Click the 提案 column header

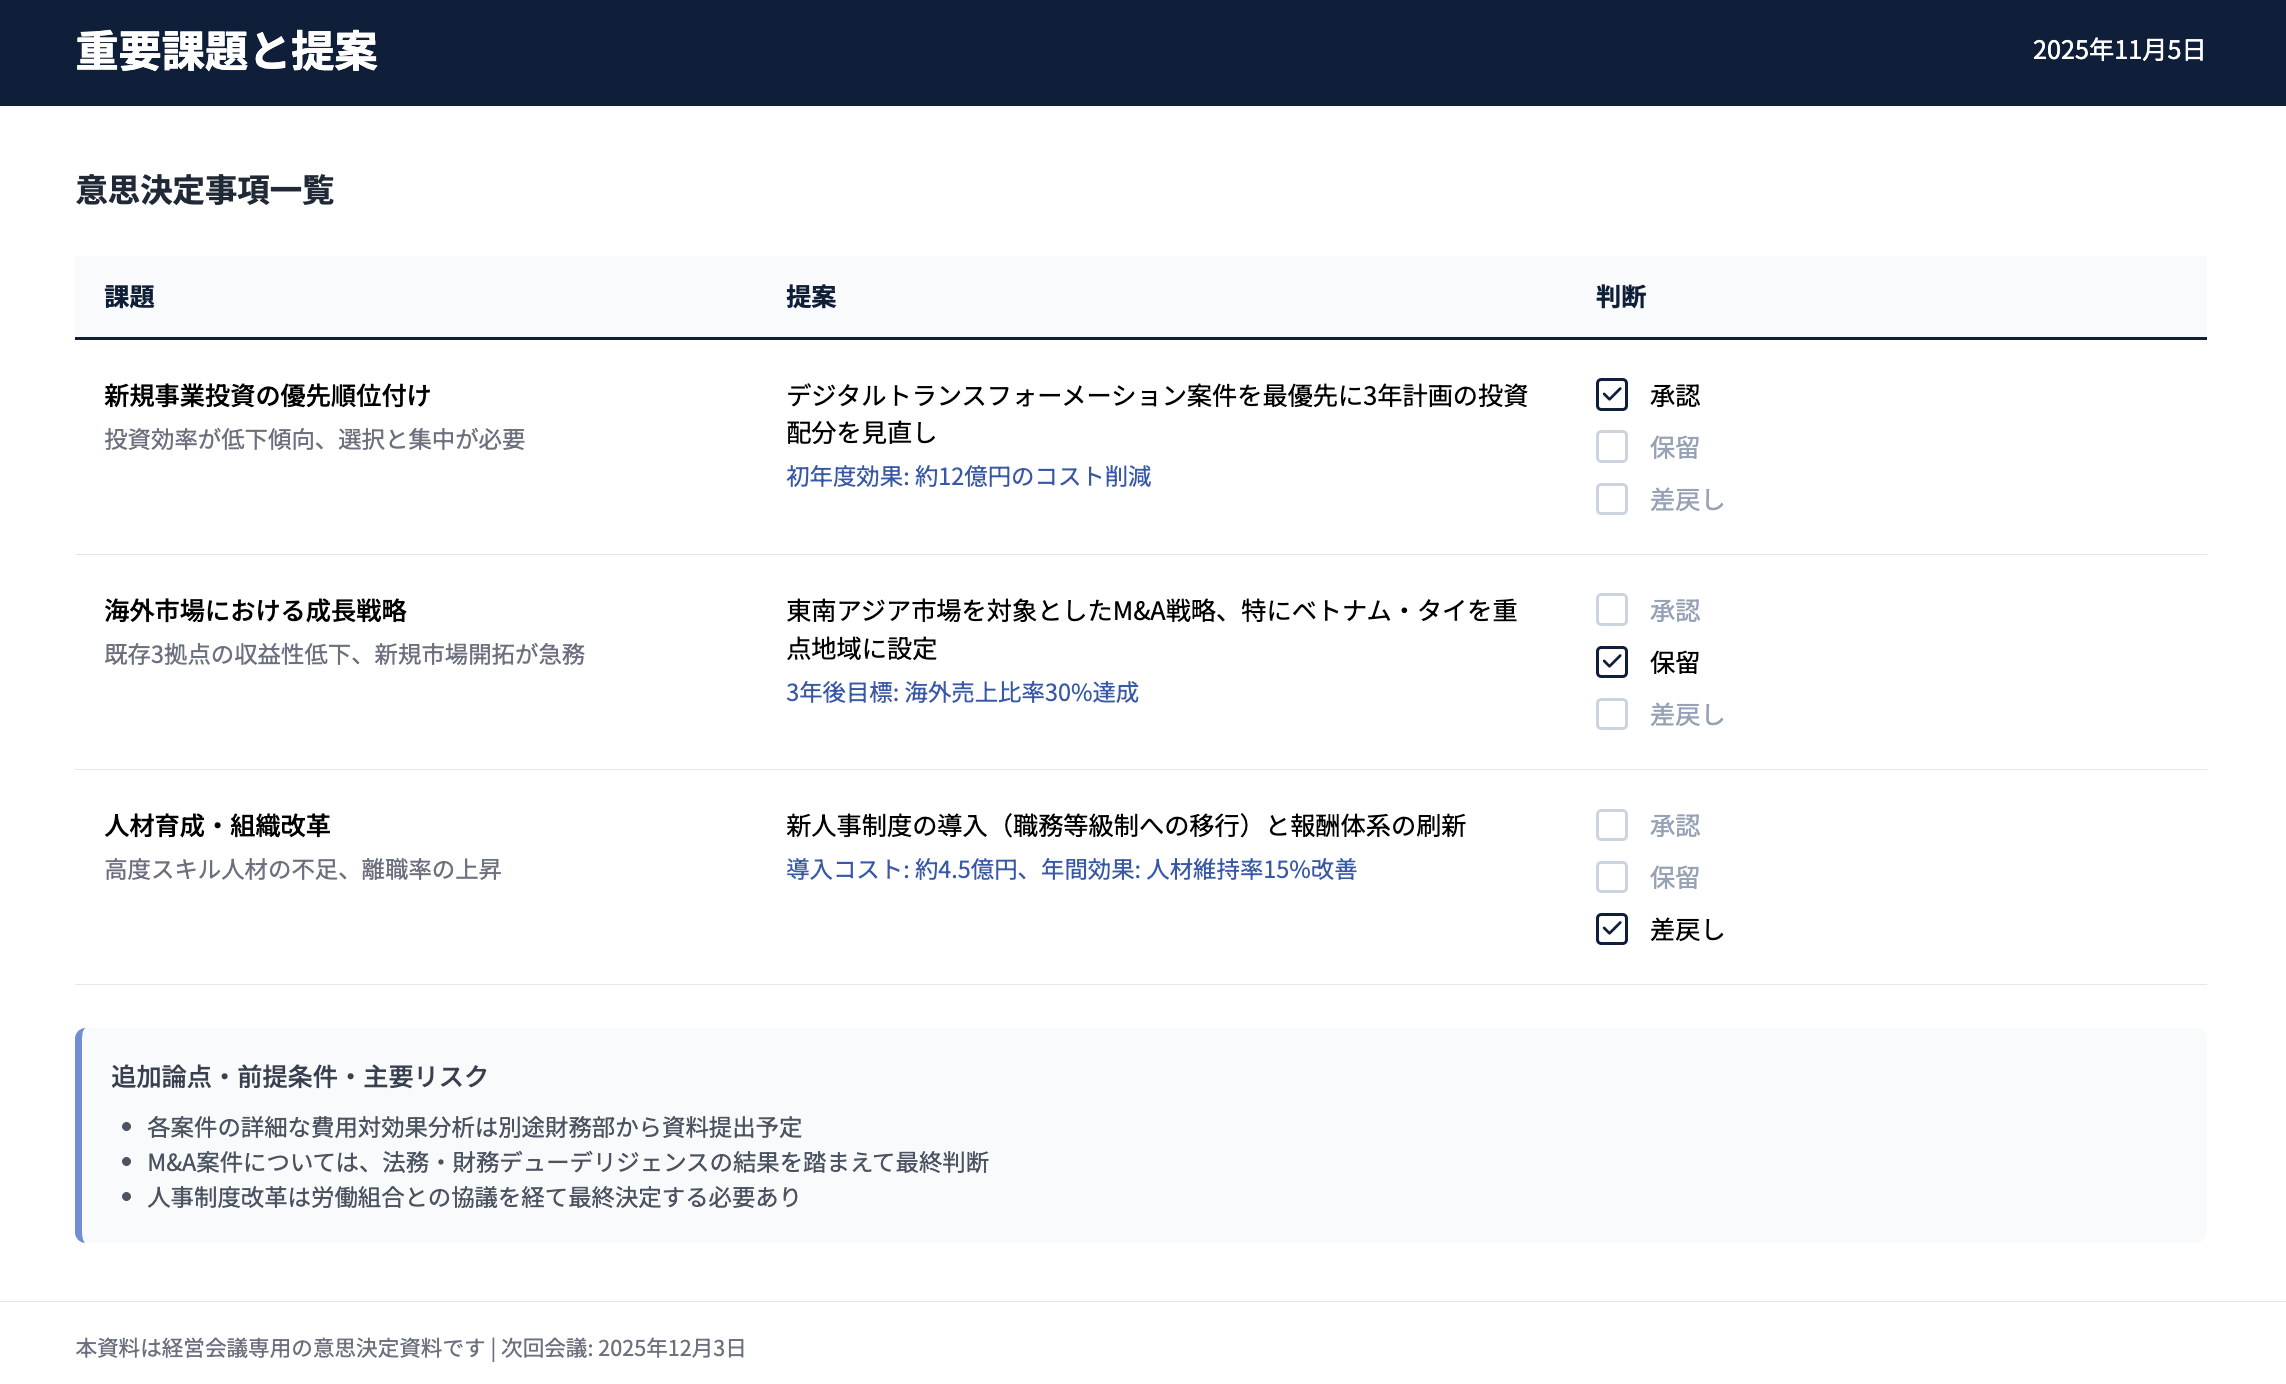(x=812, y=298)
